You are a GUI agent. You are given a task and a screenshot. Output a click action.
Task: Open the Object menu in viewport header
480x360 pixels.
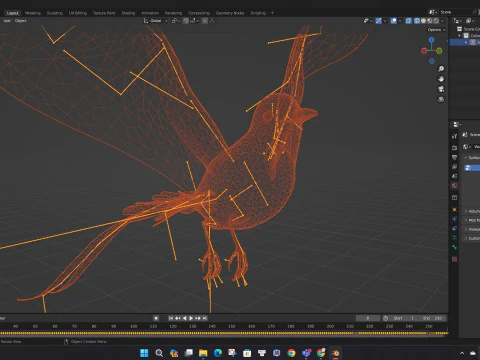[x=20, y=21]
